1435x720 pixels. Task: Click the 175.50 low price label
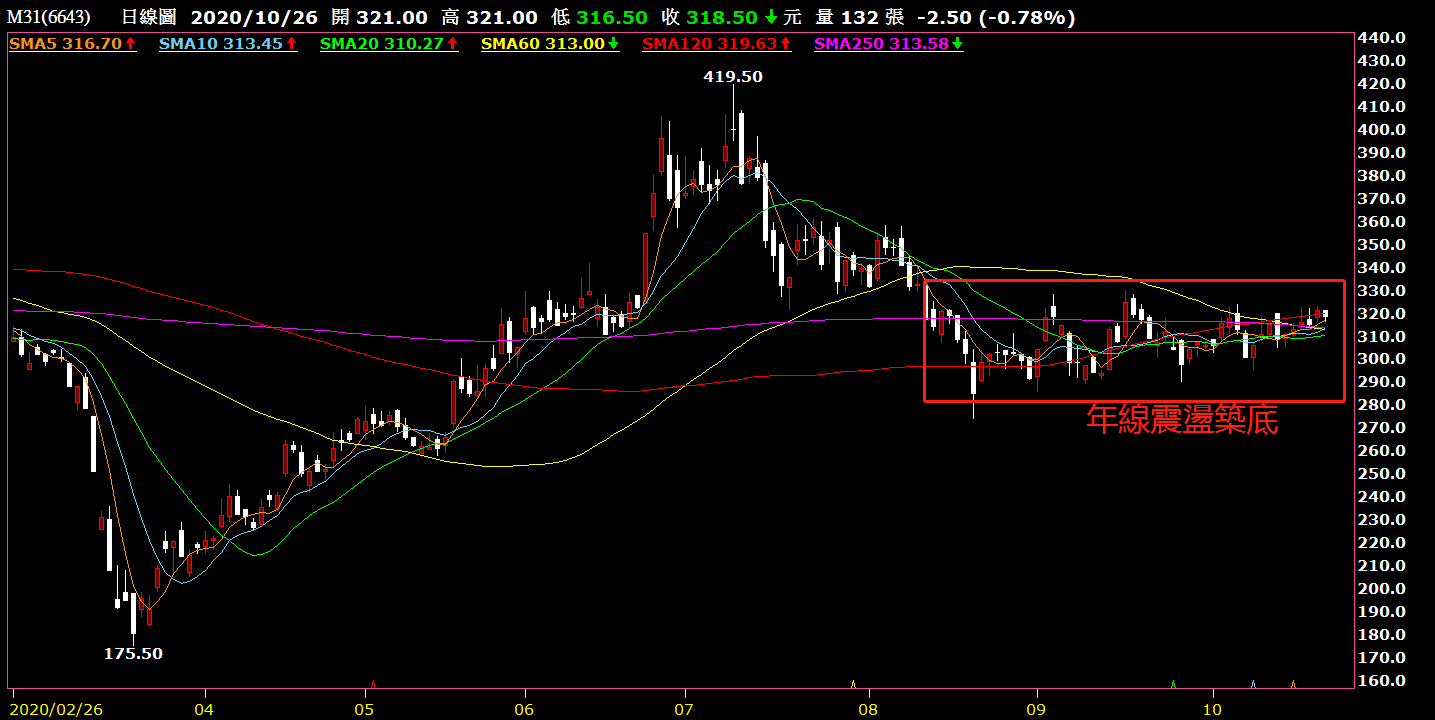[133, 654]
